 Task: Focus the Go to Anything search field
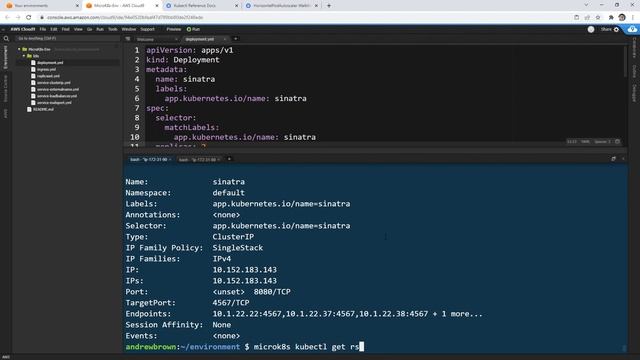pyautogui.click(x=67, y=38)
